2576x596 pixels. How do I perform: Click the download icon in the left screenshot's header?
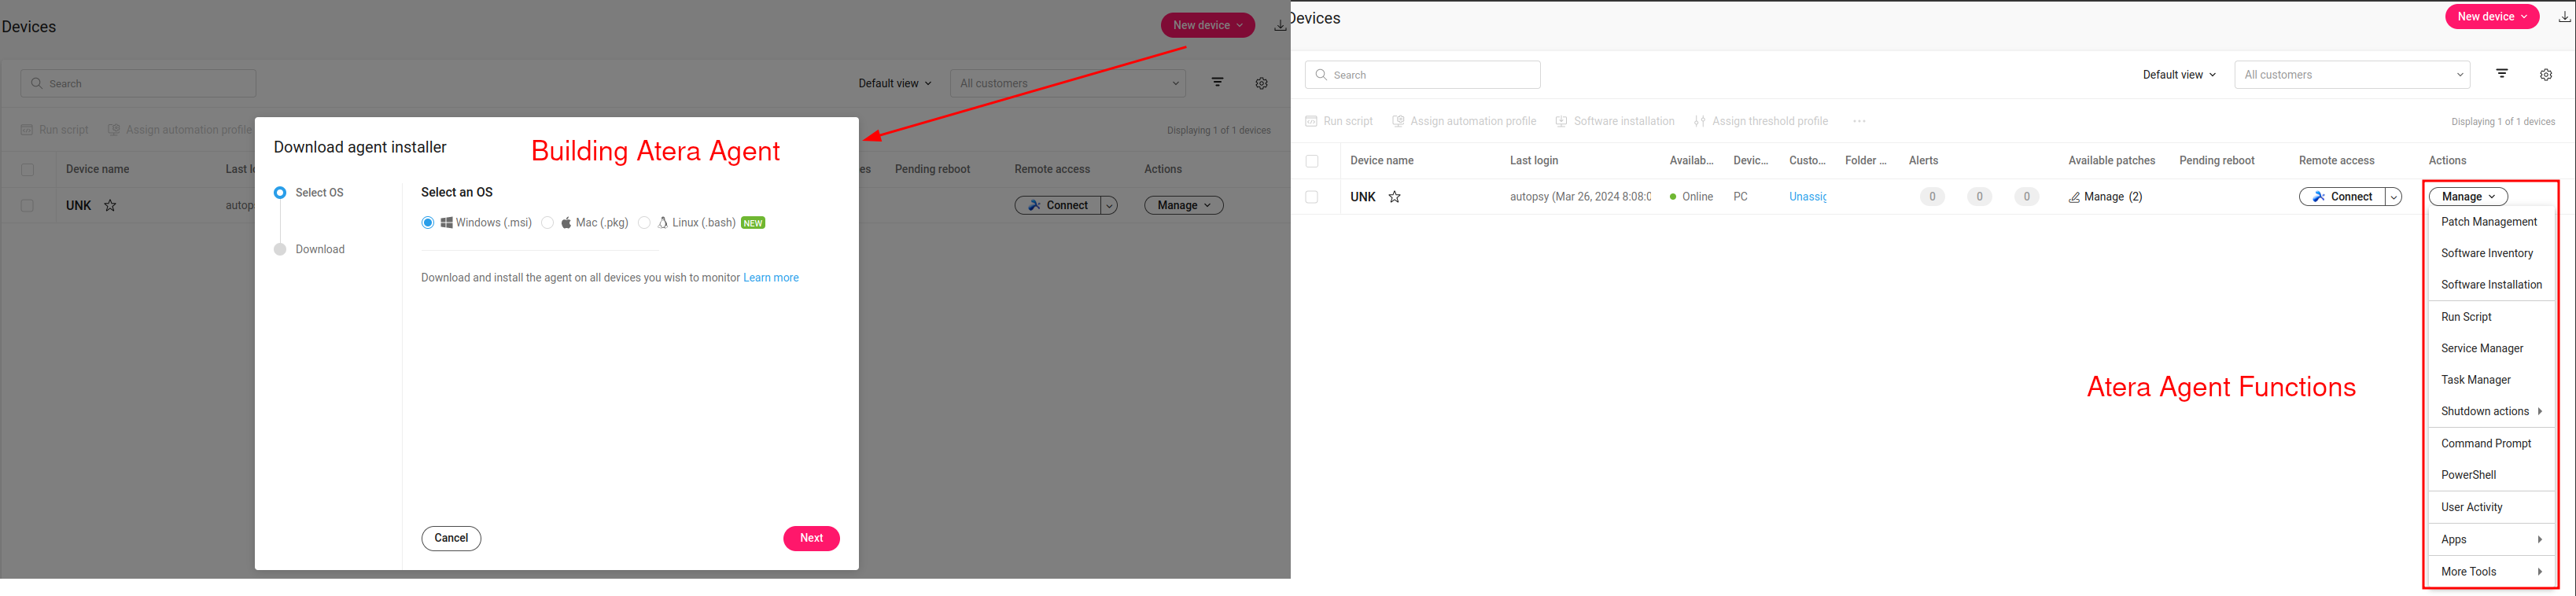point(1279,26)
